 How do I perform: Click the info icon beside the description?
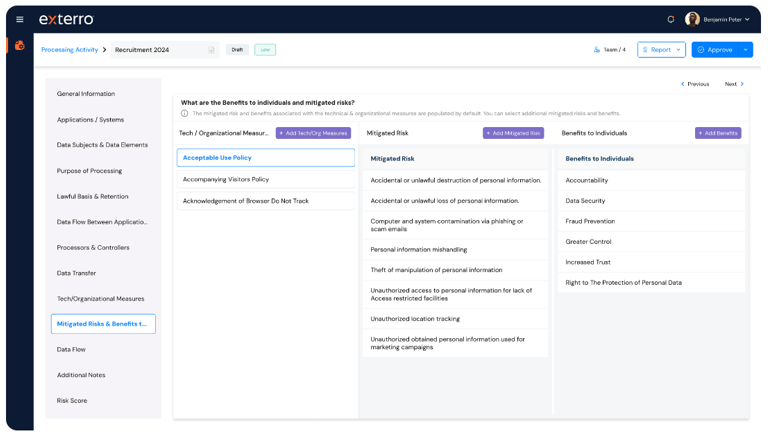pos(184,113)
